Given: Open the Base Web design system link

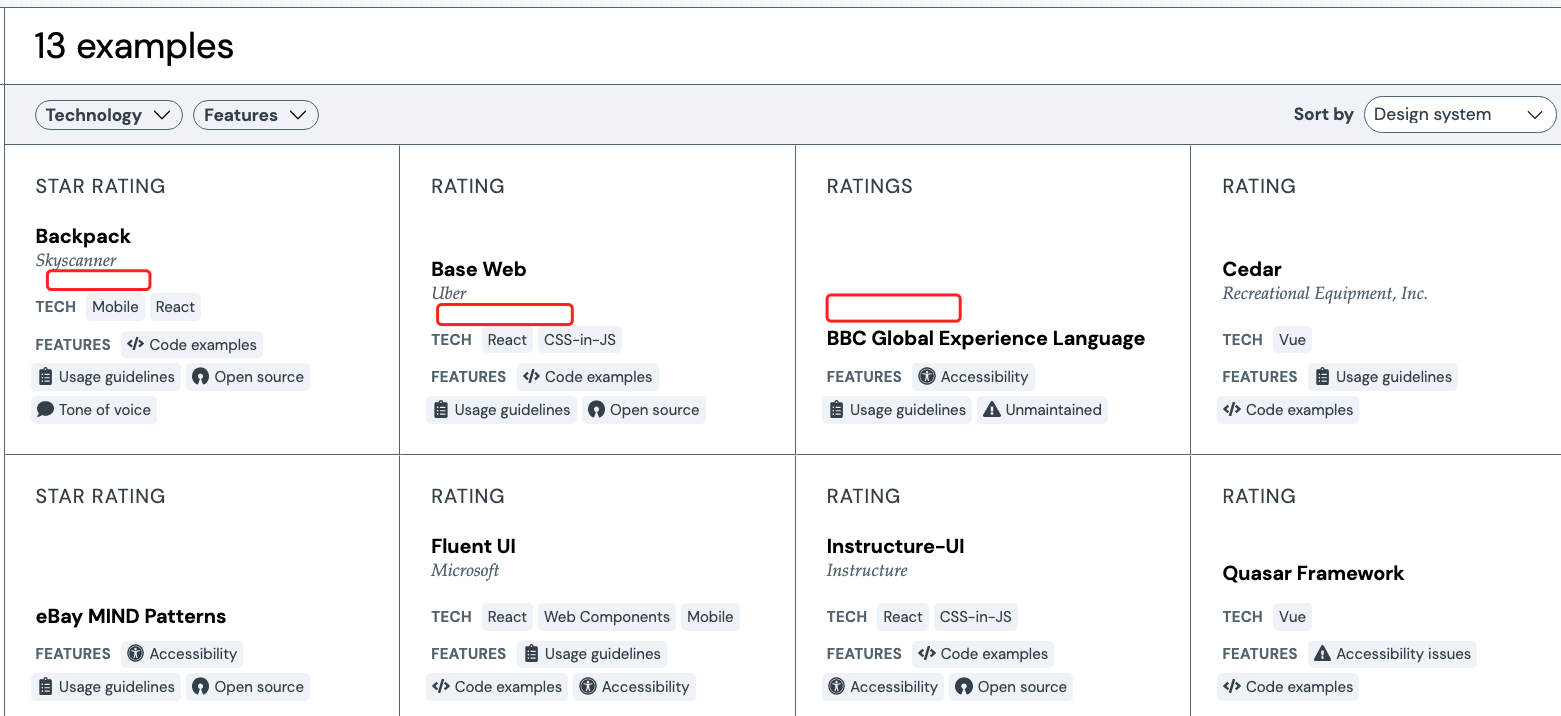Looking at the screenshot, I should (x=478, y=269).
